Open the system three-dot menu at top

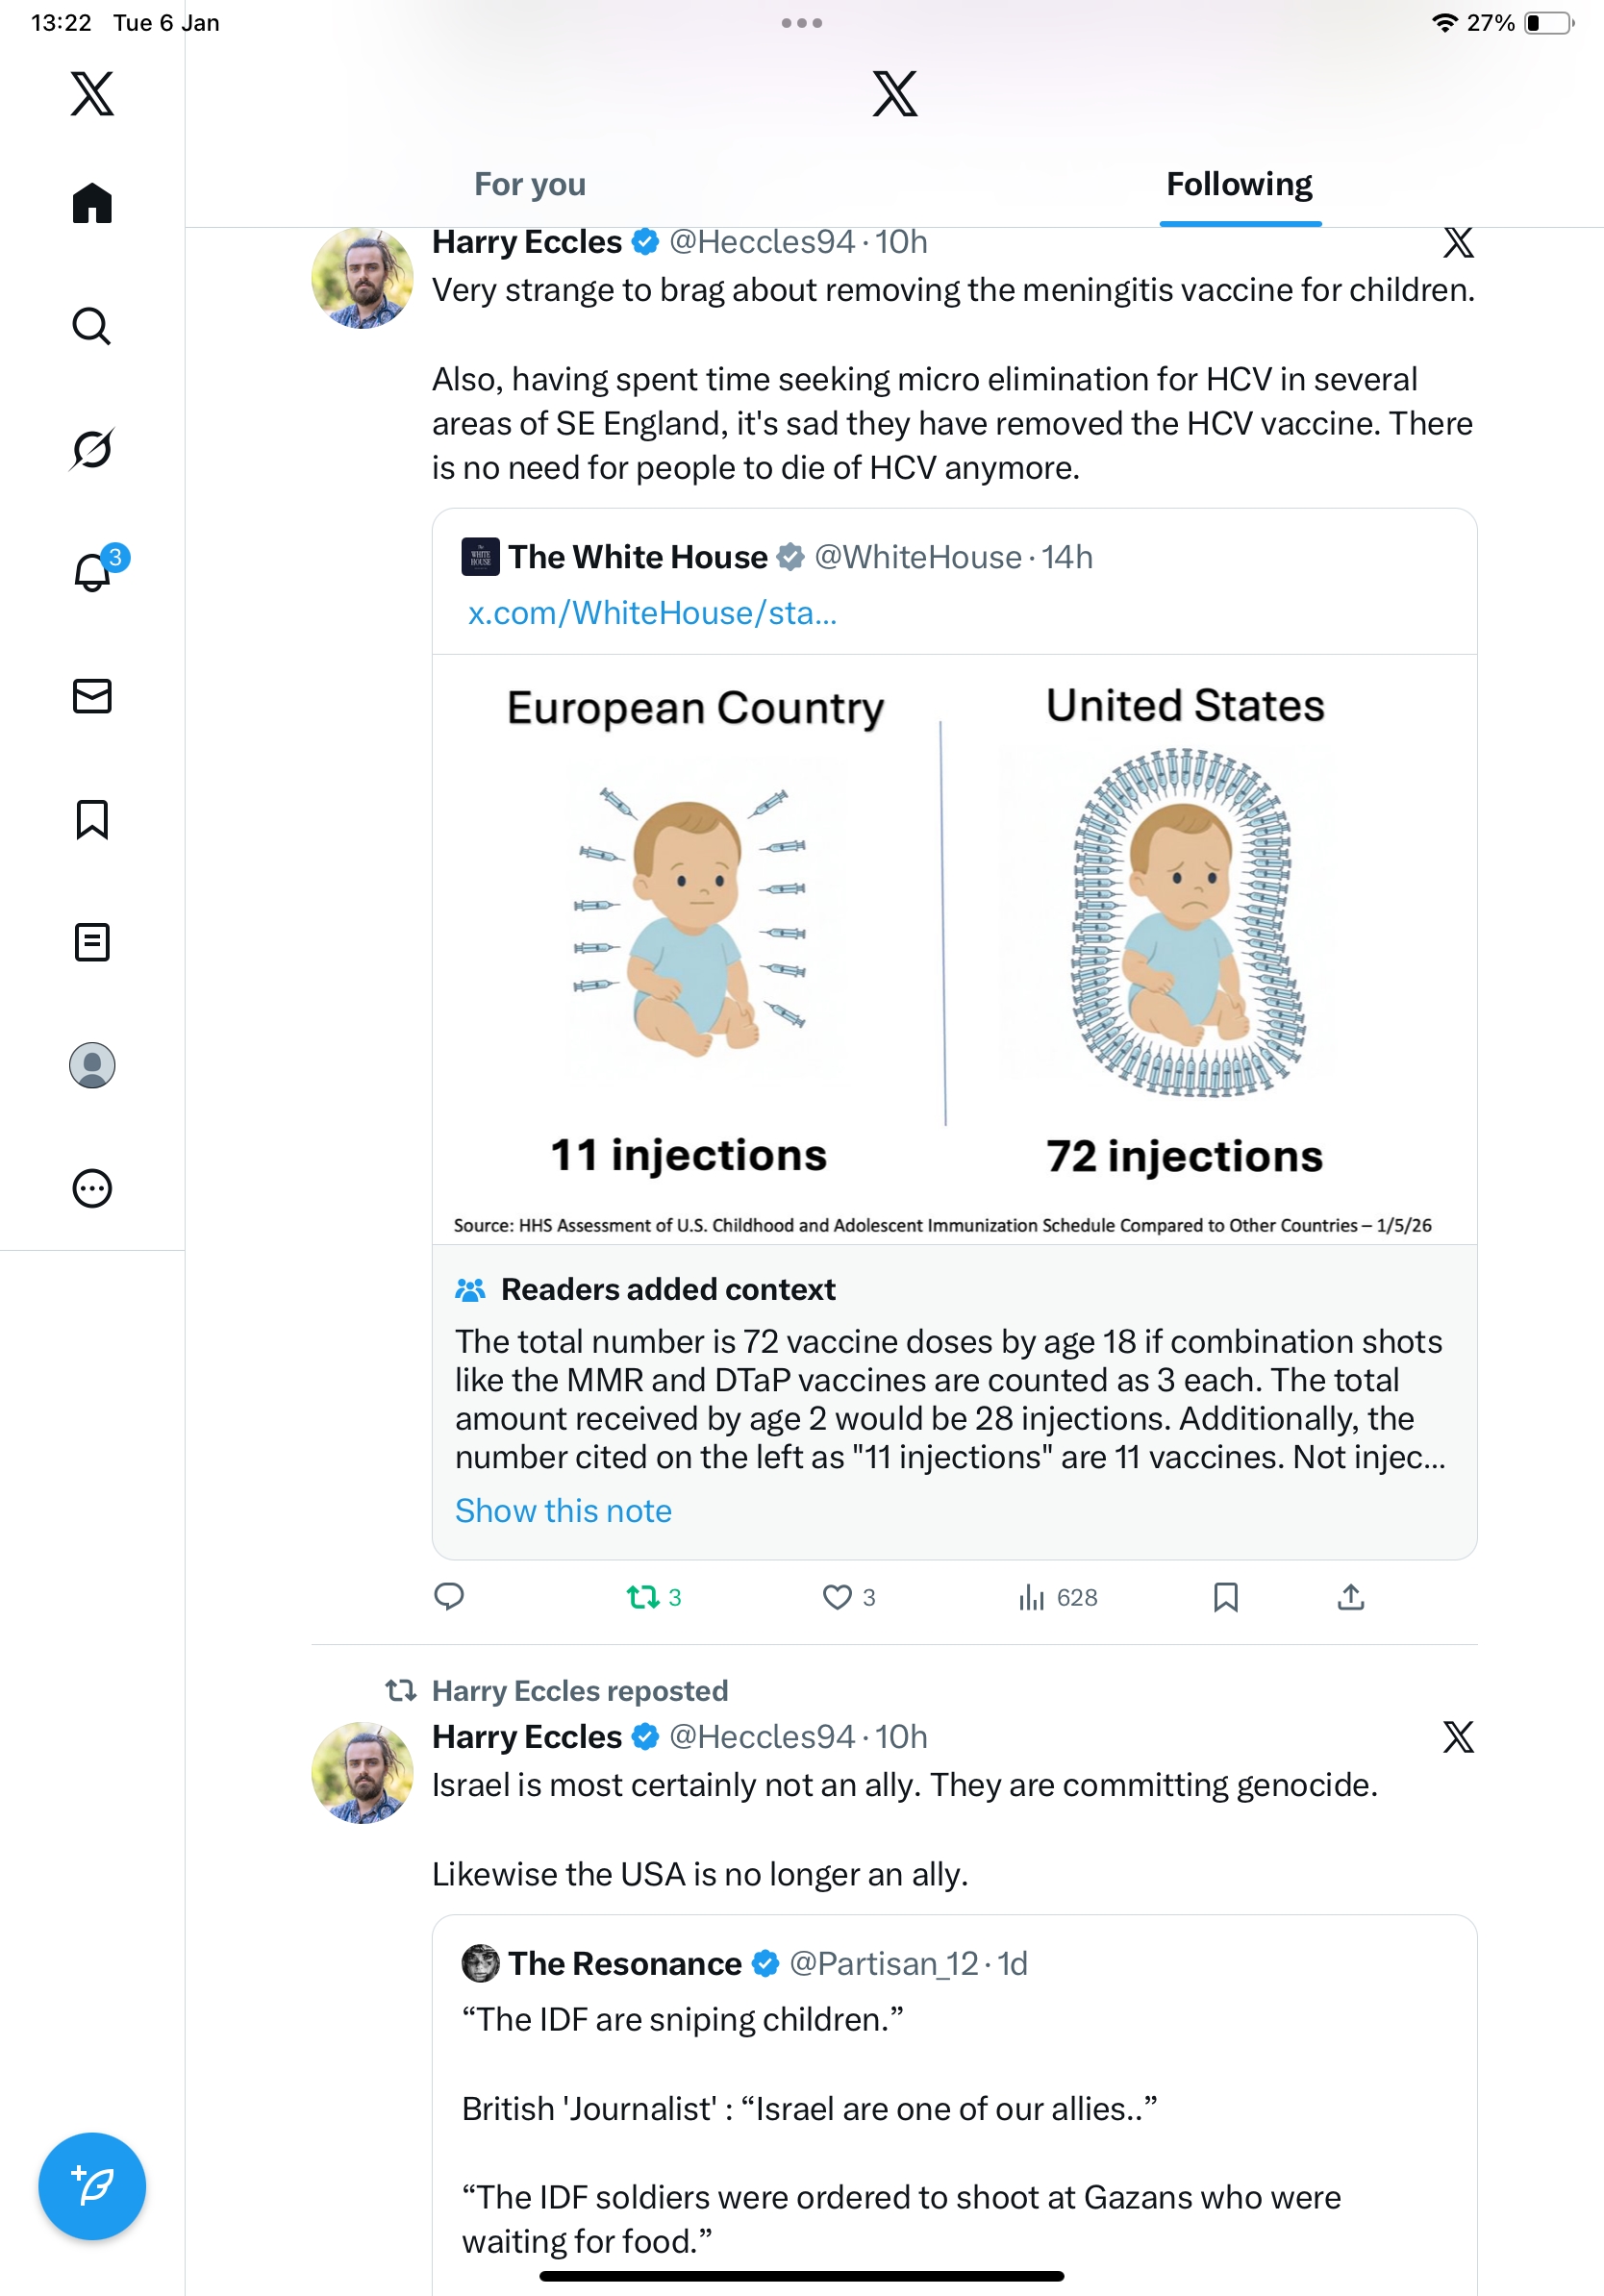802,23
